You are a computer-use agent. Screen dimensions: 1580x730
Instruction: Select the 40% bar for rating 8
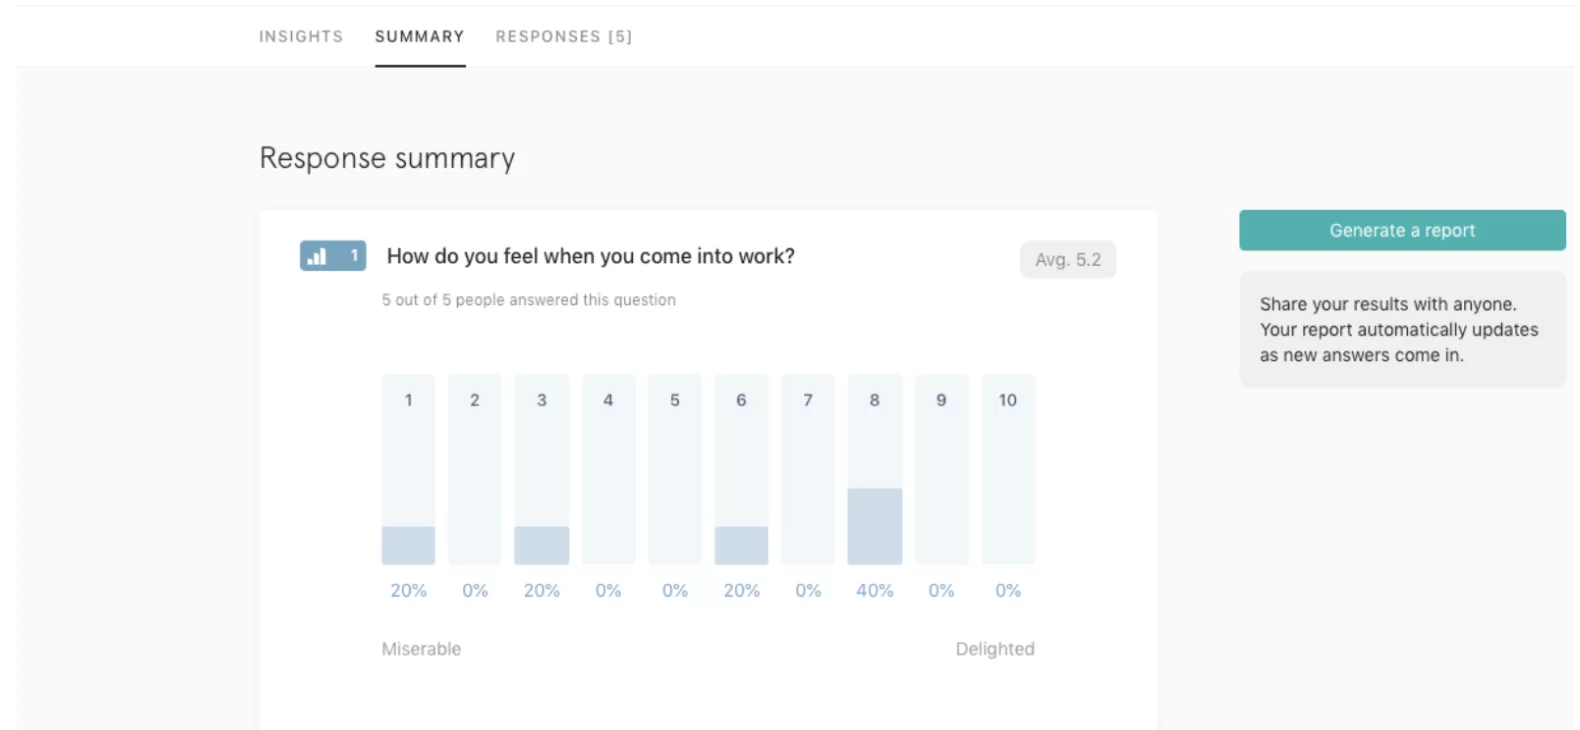pos(875,526)
